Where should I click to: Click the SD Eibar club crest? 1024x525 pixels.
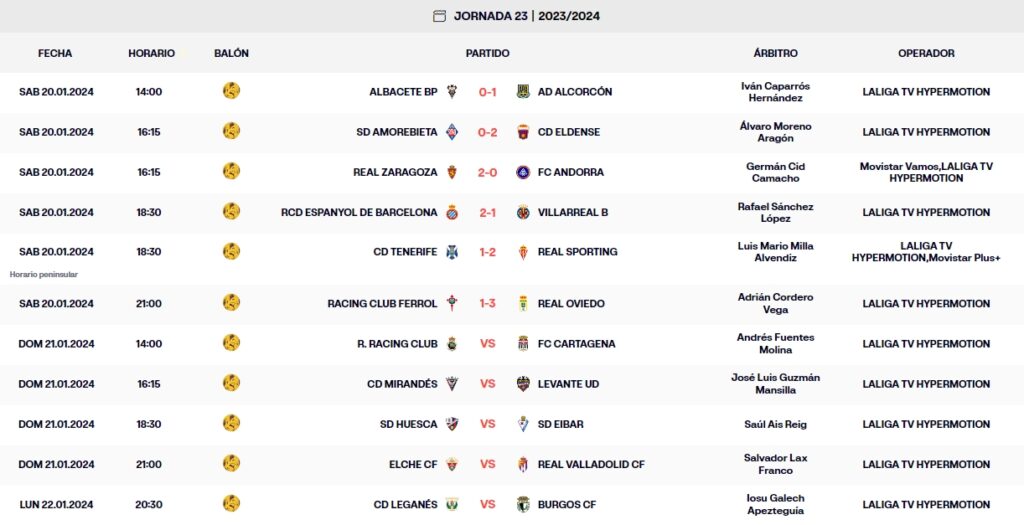pyautogui.click(x=522, y=424)
